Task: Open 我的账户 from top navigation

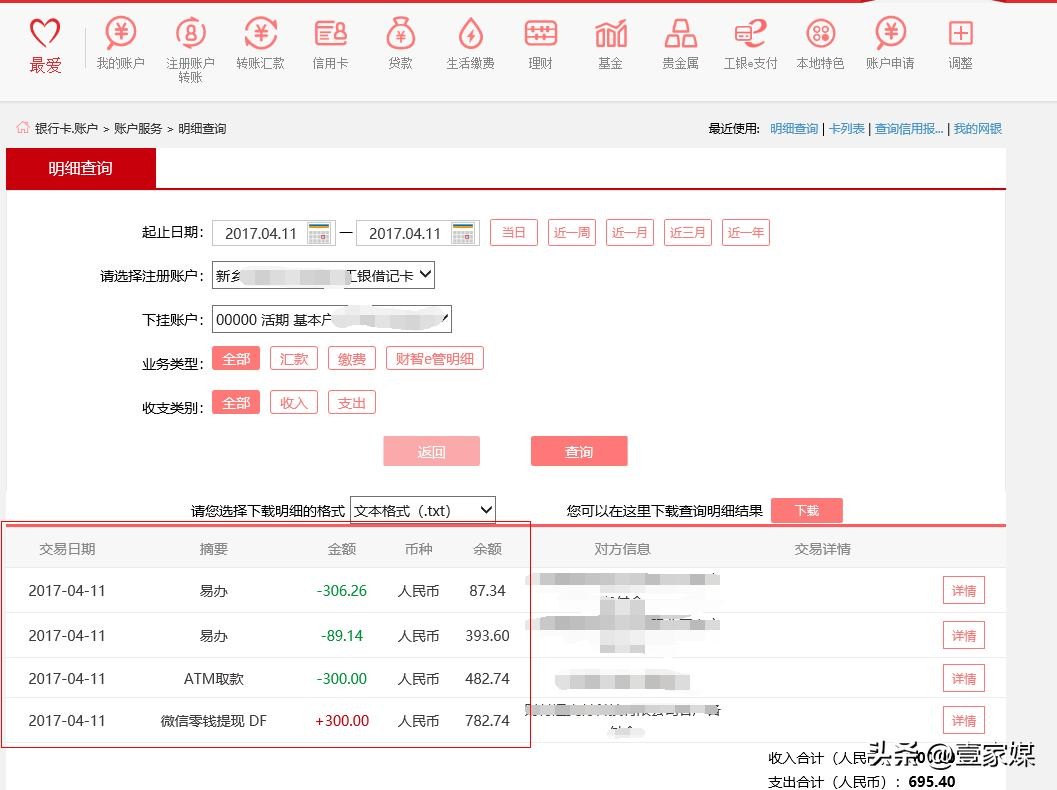Action: click(120, 45)
